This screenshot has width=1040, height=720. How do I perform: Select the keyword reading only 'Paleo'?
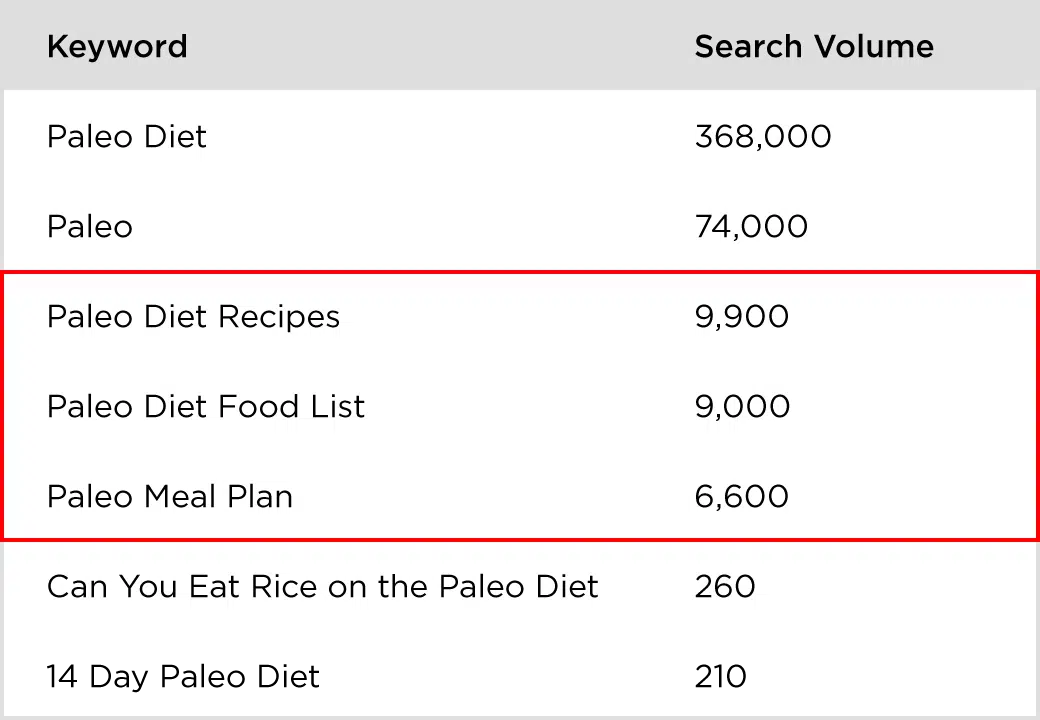coord(90,227)
